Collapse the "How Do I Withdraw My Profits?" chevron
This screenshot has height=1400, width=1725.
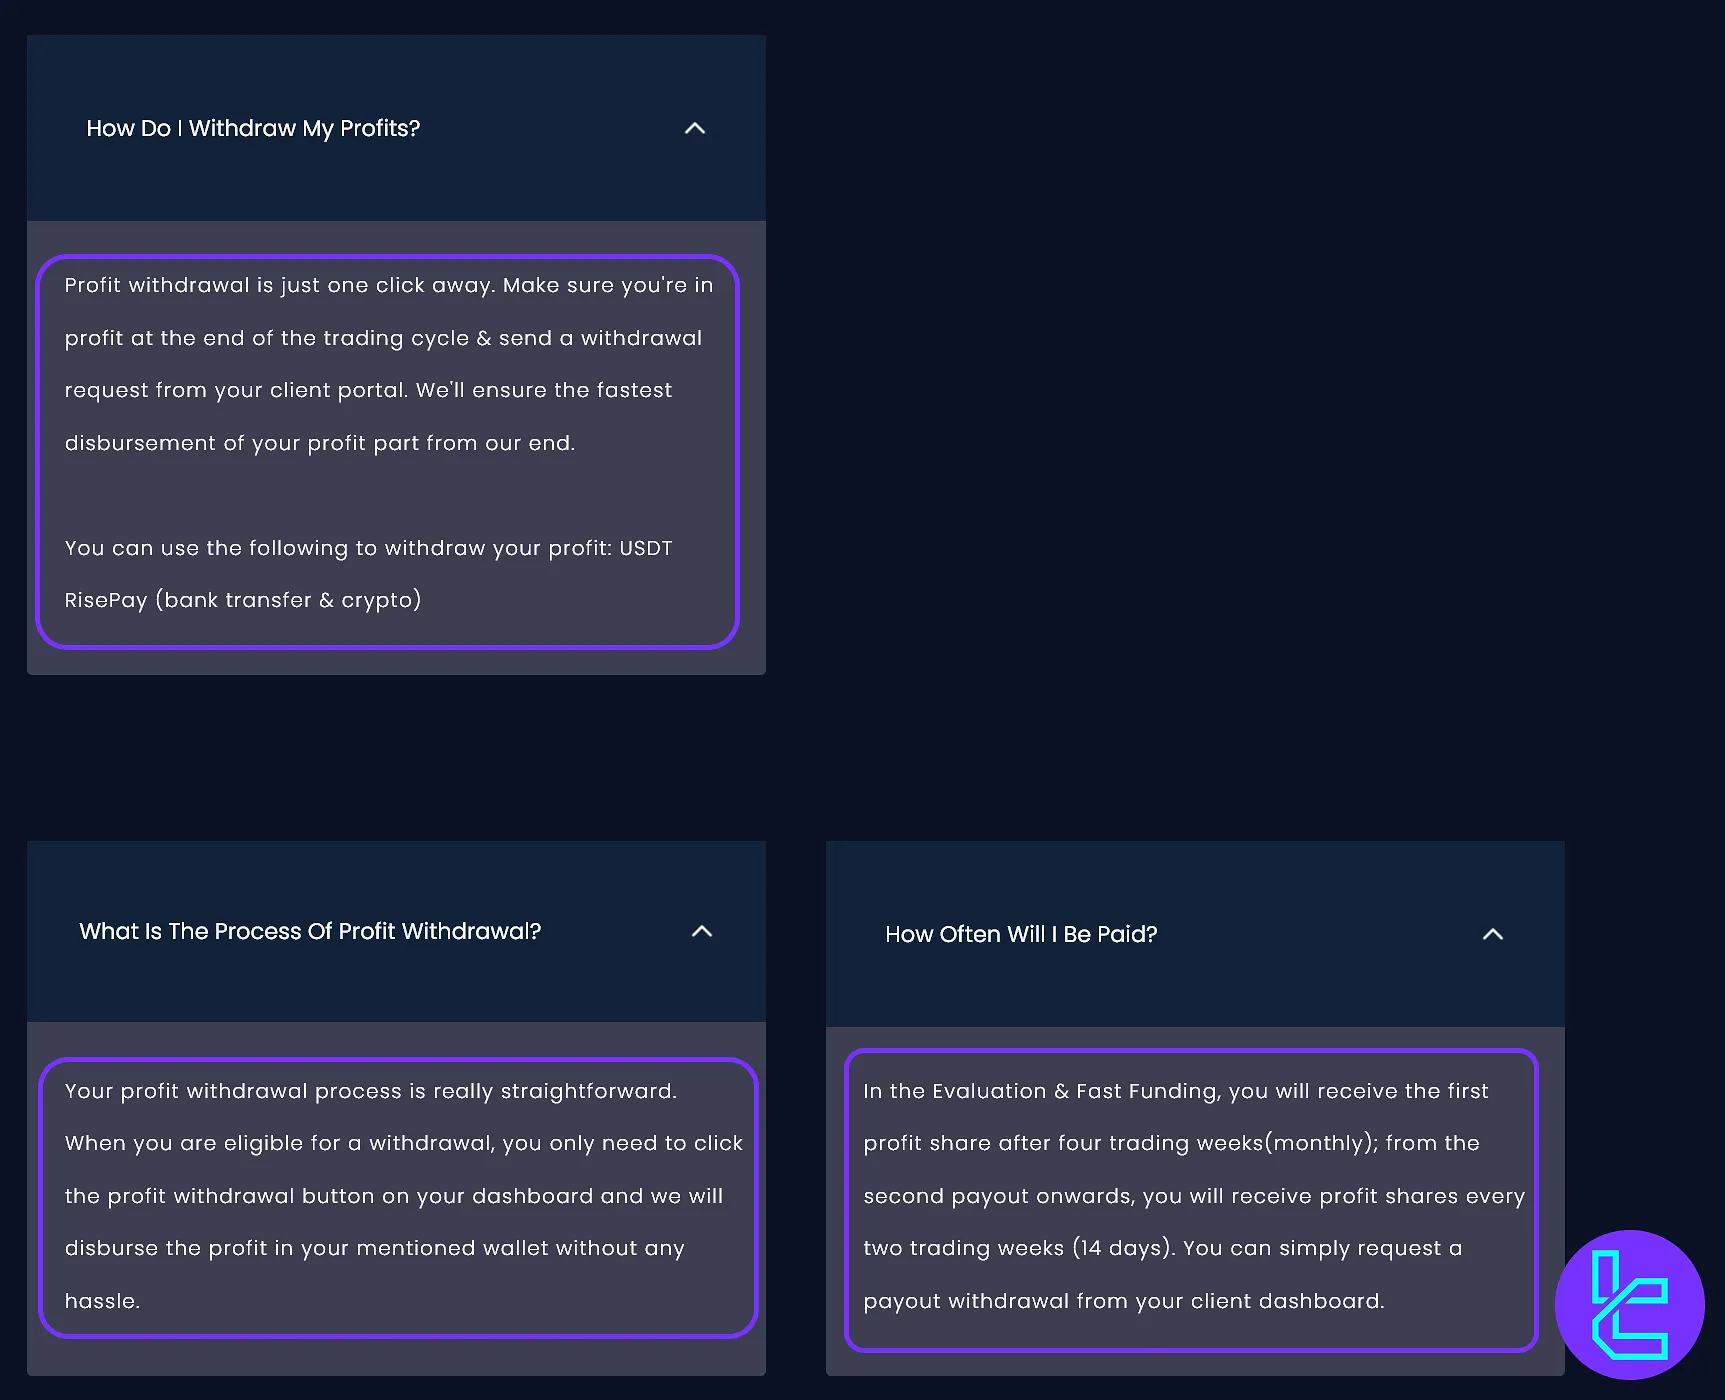(x=695, y=129)
